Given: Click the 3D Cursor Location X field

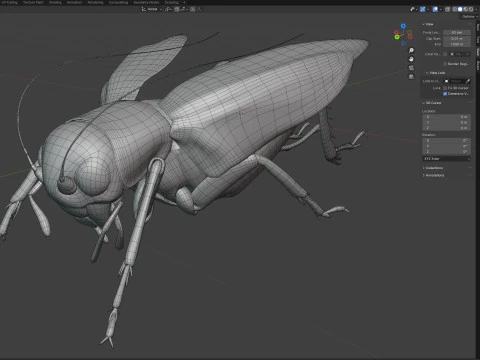Looking at the screenshot, I should click(447, 117).
